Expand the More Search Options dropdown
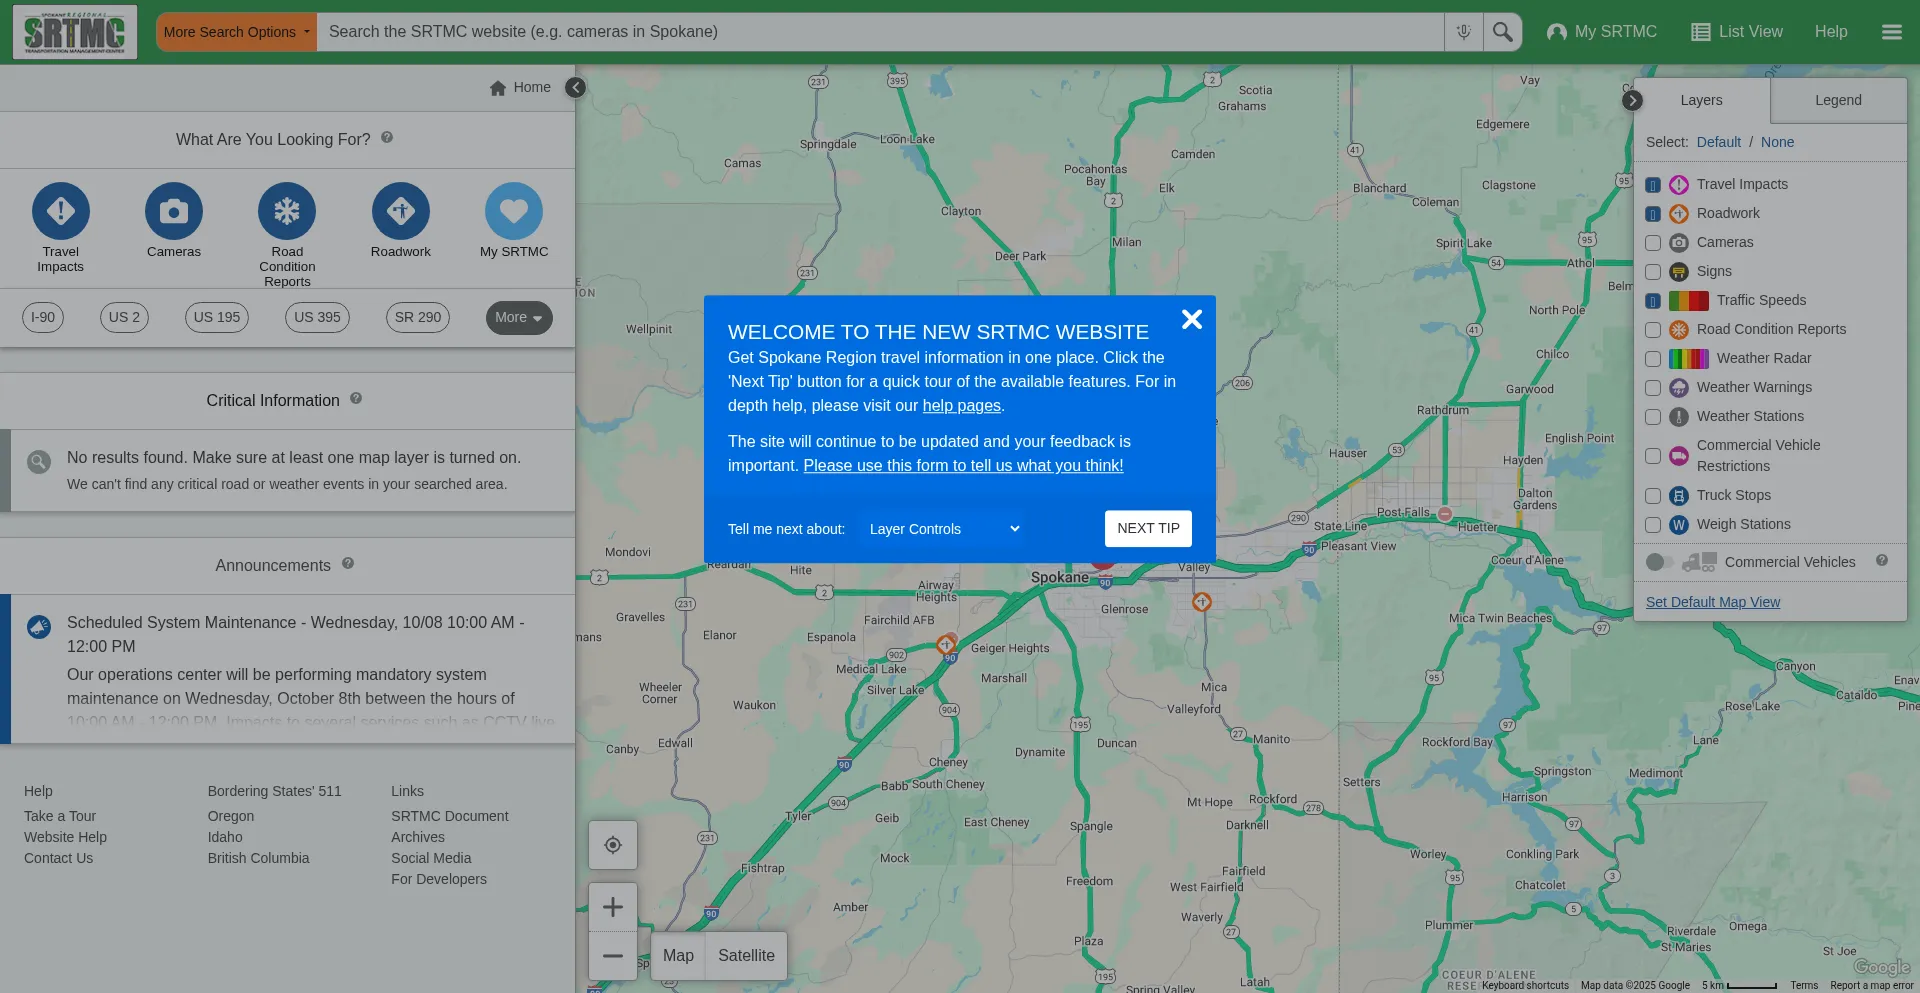1920x993 pixels. tap(236, 32)
